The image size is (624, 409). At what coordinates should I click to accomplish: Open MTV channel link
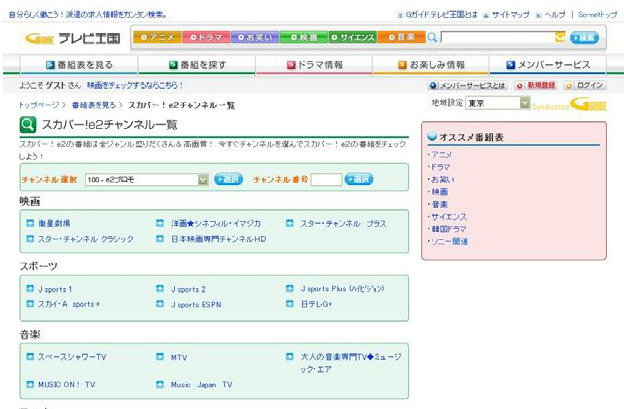click(179, 357)
